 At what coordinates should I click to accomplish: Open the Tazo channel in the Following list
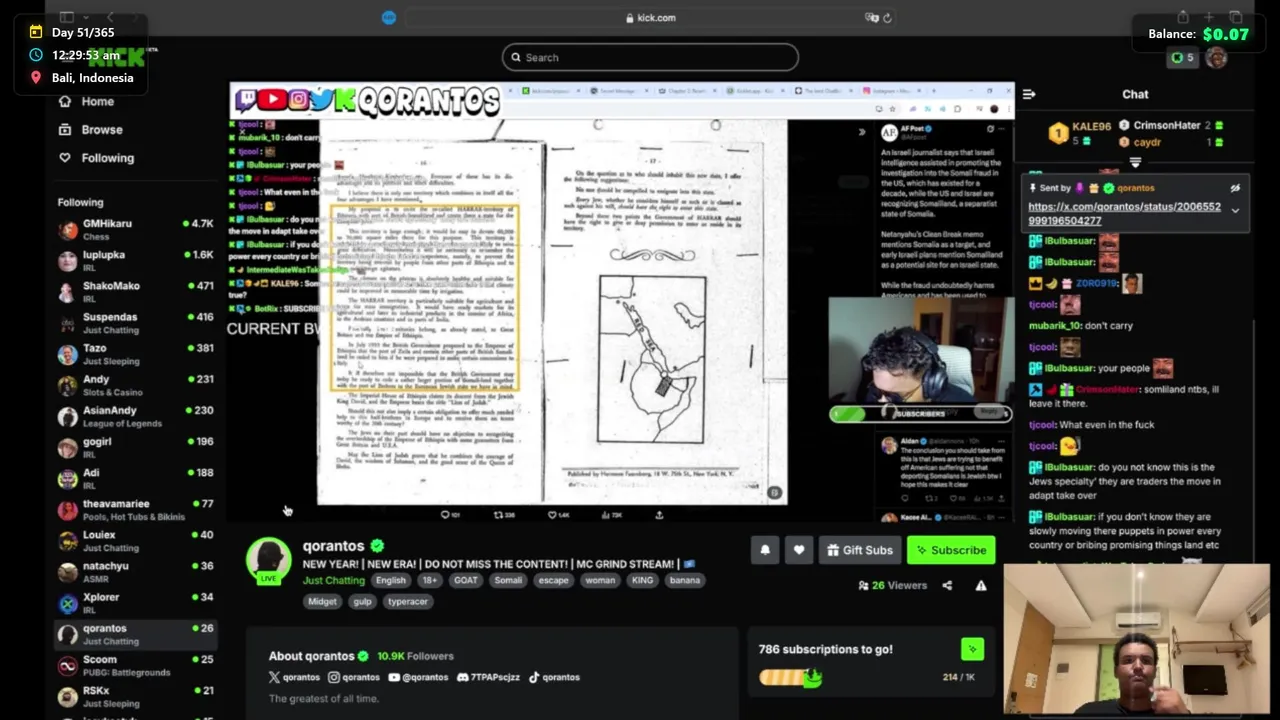tap(134, 354)
